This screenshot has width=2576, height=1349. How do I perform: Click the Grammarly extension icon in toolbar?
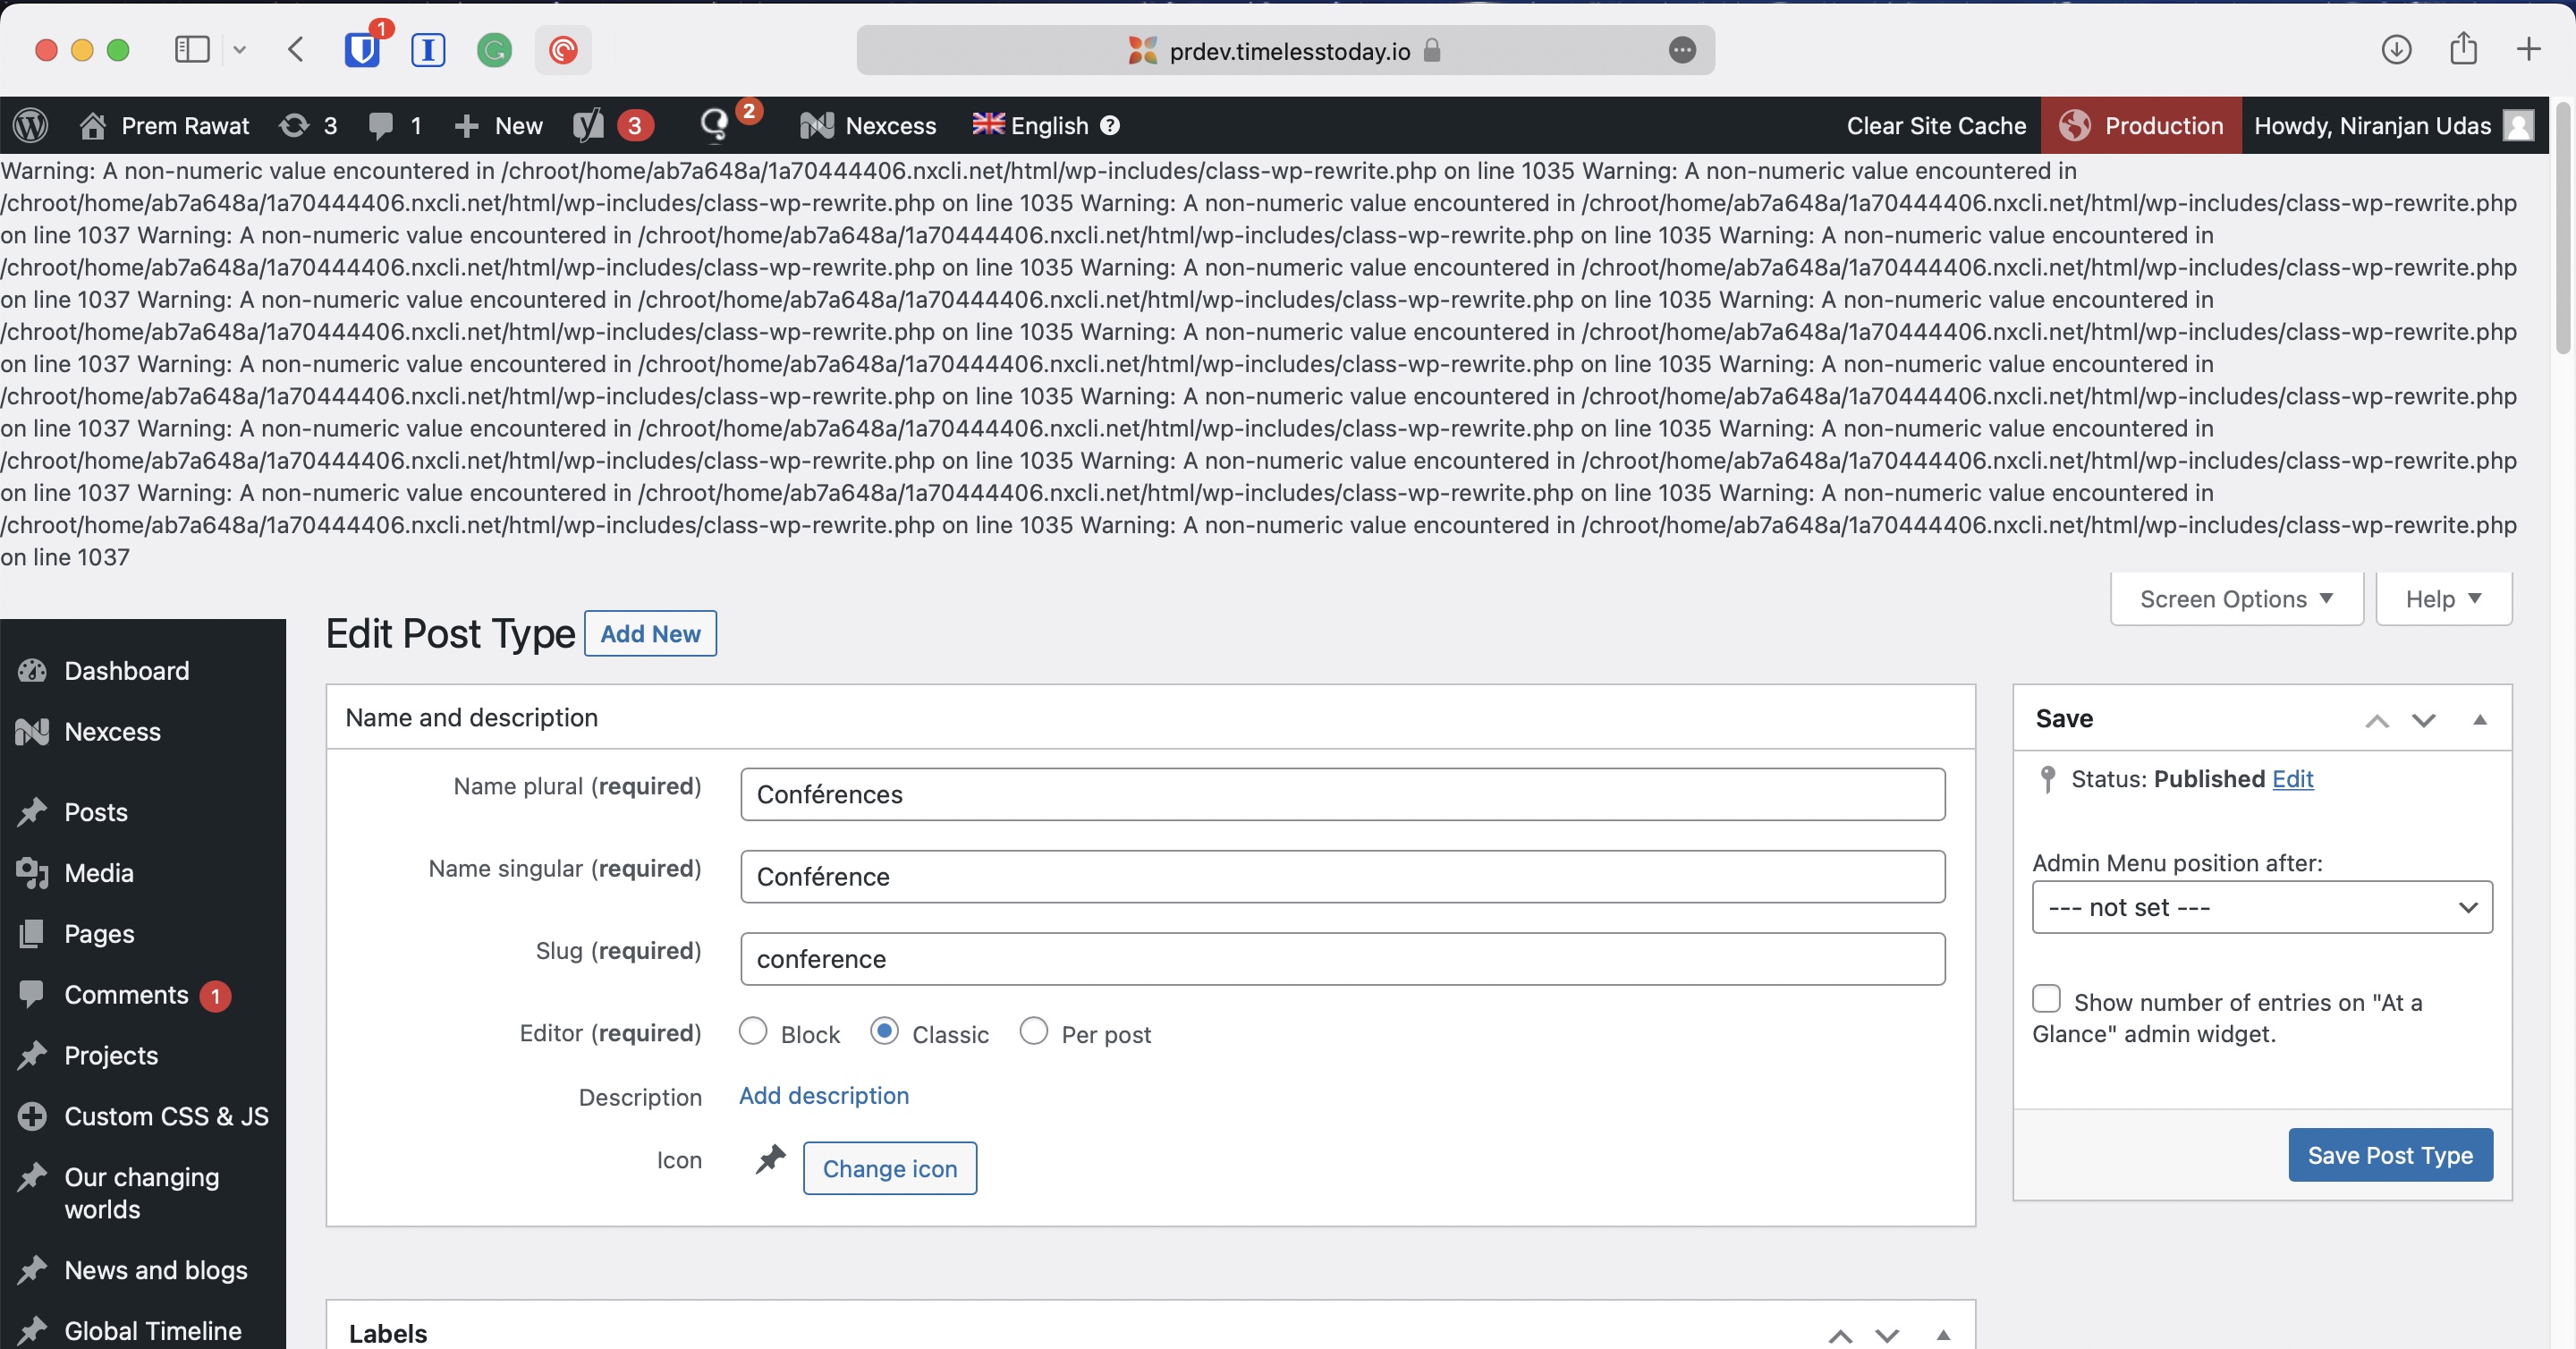click(494, 50)
